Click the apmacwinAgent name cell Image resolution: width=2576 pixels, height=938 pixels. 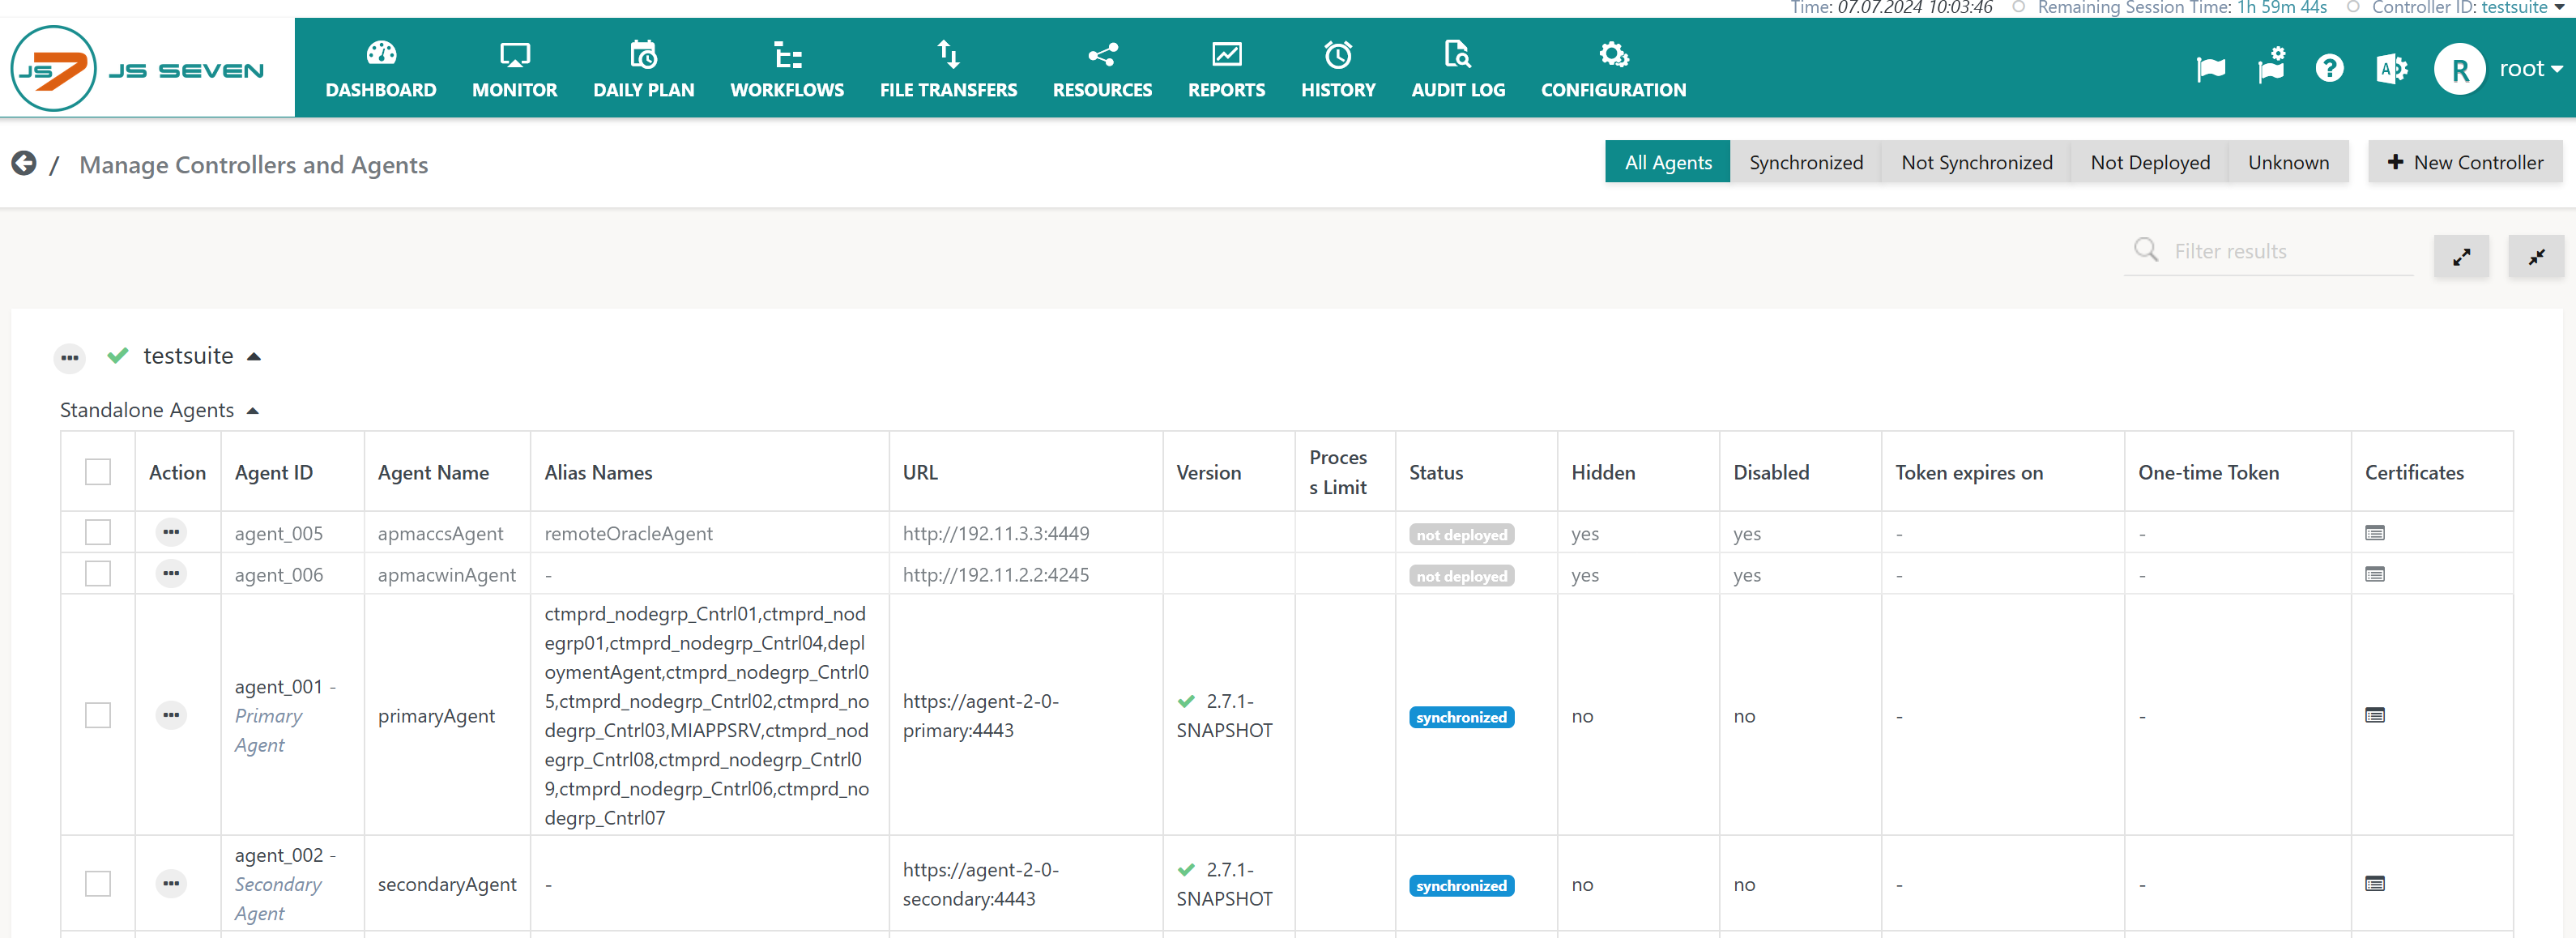point(447,574)
